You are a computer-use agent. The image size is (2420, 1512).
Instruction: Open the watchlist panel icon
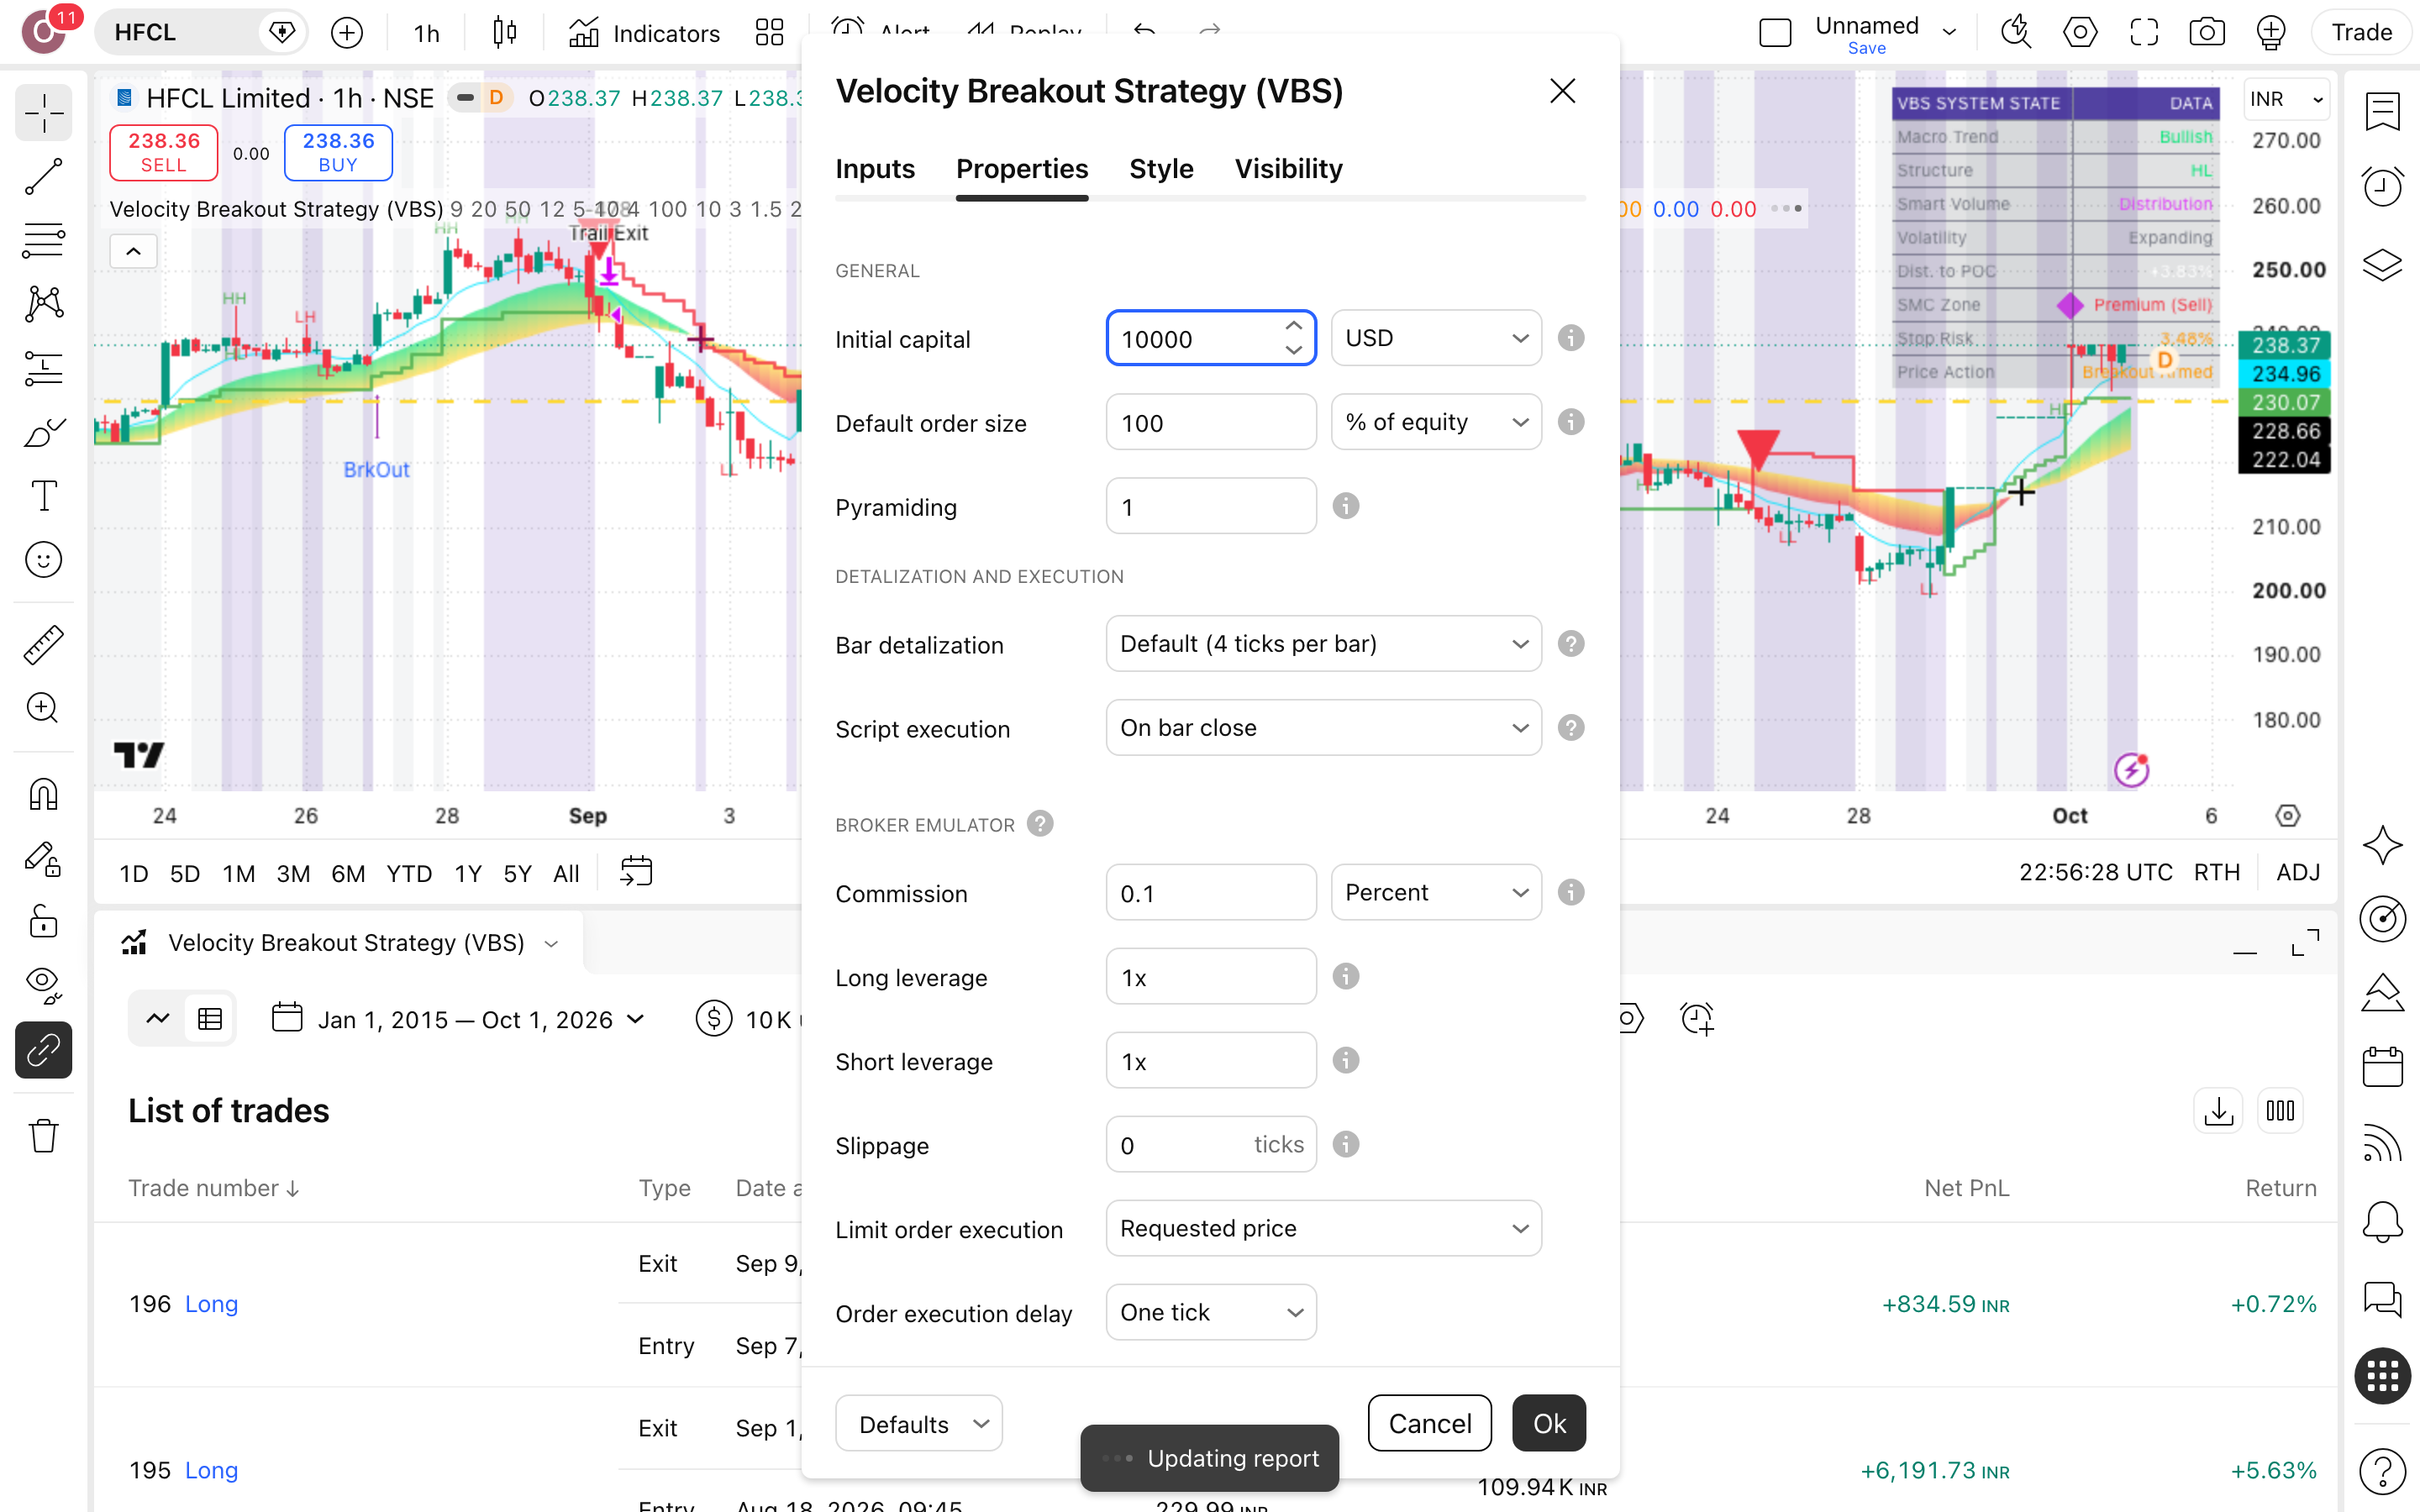pos(2383,112)
